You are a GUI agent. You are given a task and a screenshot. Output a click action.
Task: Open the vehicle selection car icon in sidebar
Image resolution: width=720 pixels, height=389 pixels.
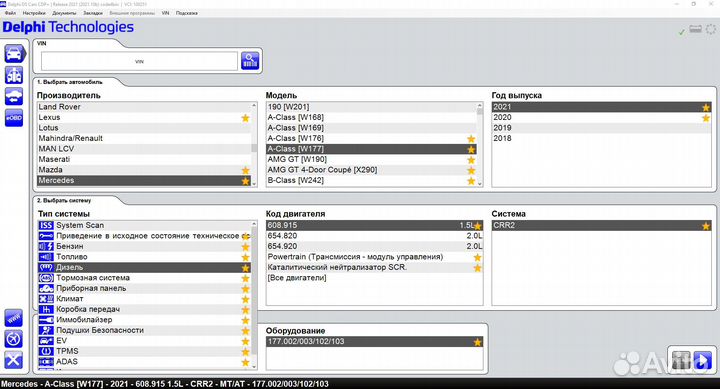click(15, 54)
